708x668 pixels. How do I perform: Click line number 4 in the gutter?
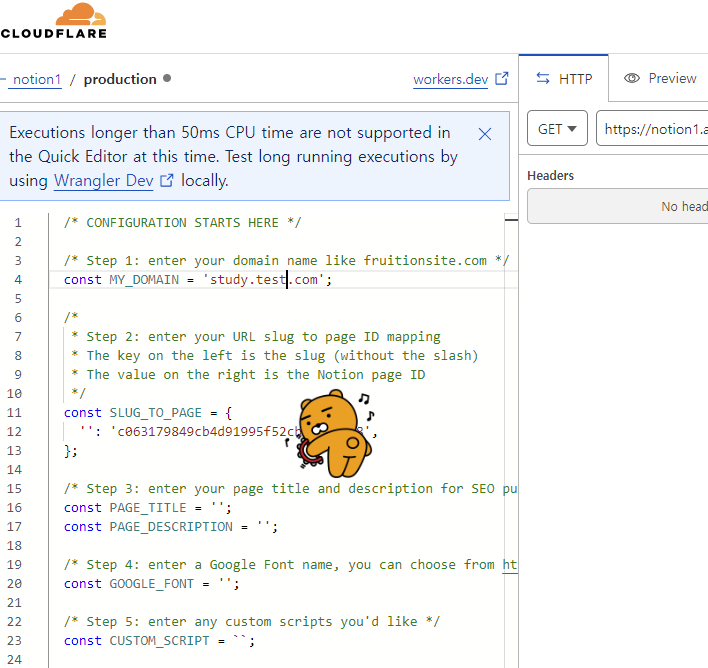click(x=18, y=280)
